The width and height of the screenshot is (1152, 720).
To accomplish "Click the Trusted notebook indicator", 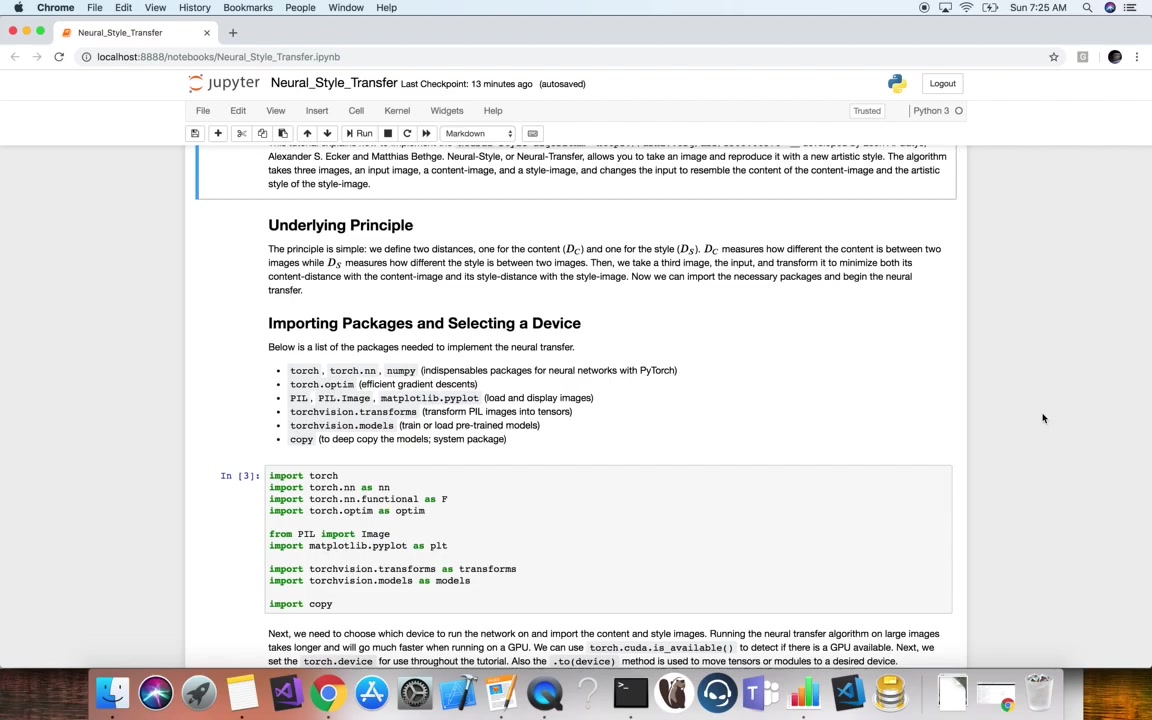I will click(x=866, y=111).
